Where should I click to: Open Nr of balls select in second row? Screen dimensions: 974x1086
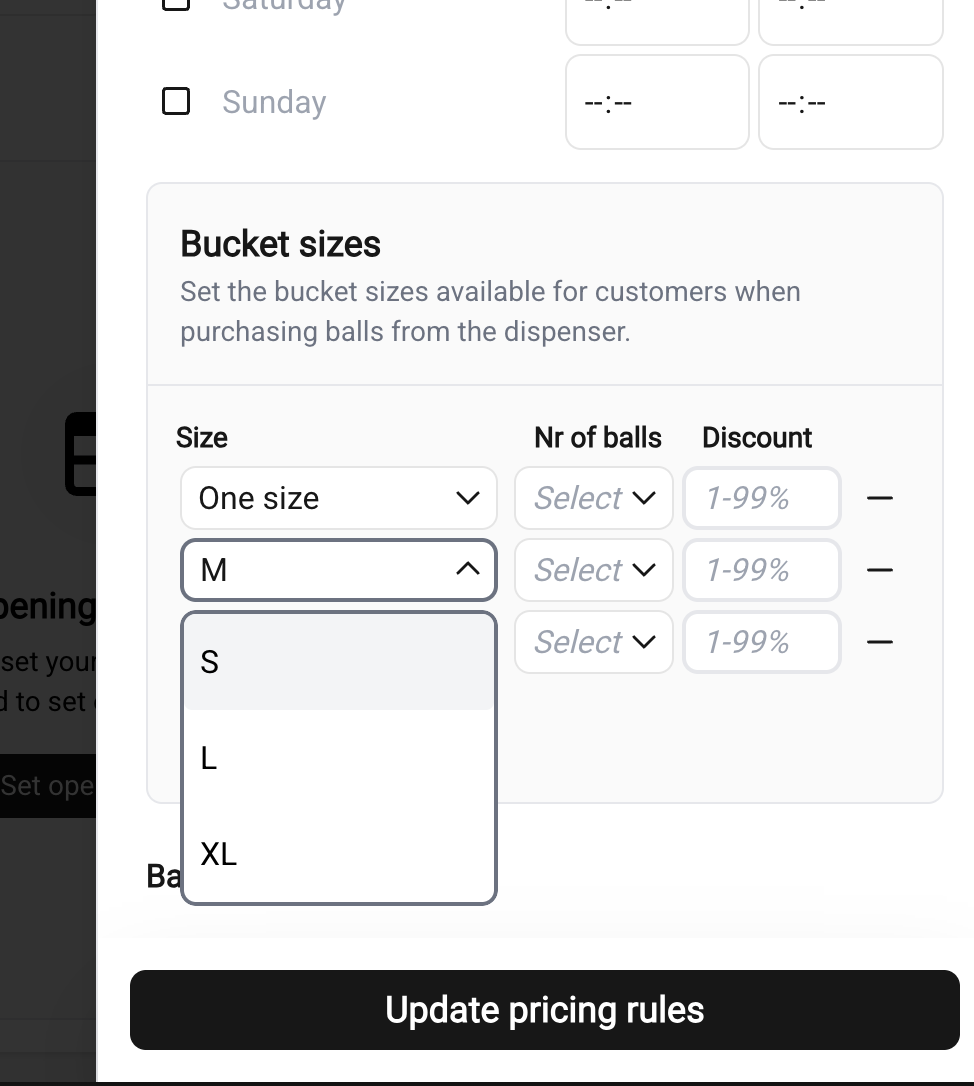pos(594,570)
